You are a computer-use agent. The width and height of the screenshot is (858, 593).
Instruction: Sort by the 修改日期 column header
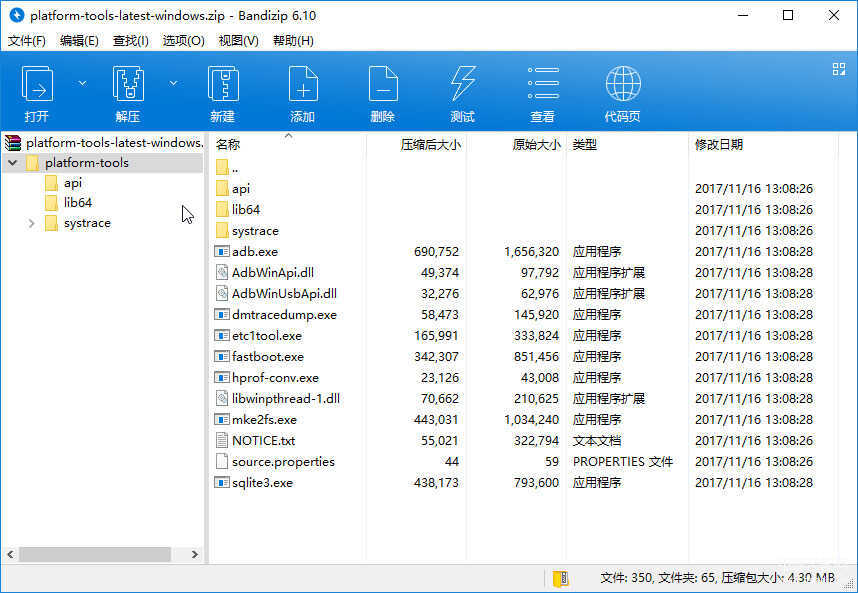click(719, 144)
